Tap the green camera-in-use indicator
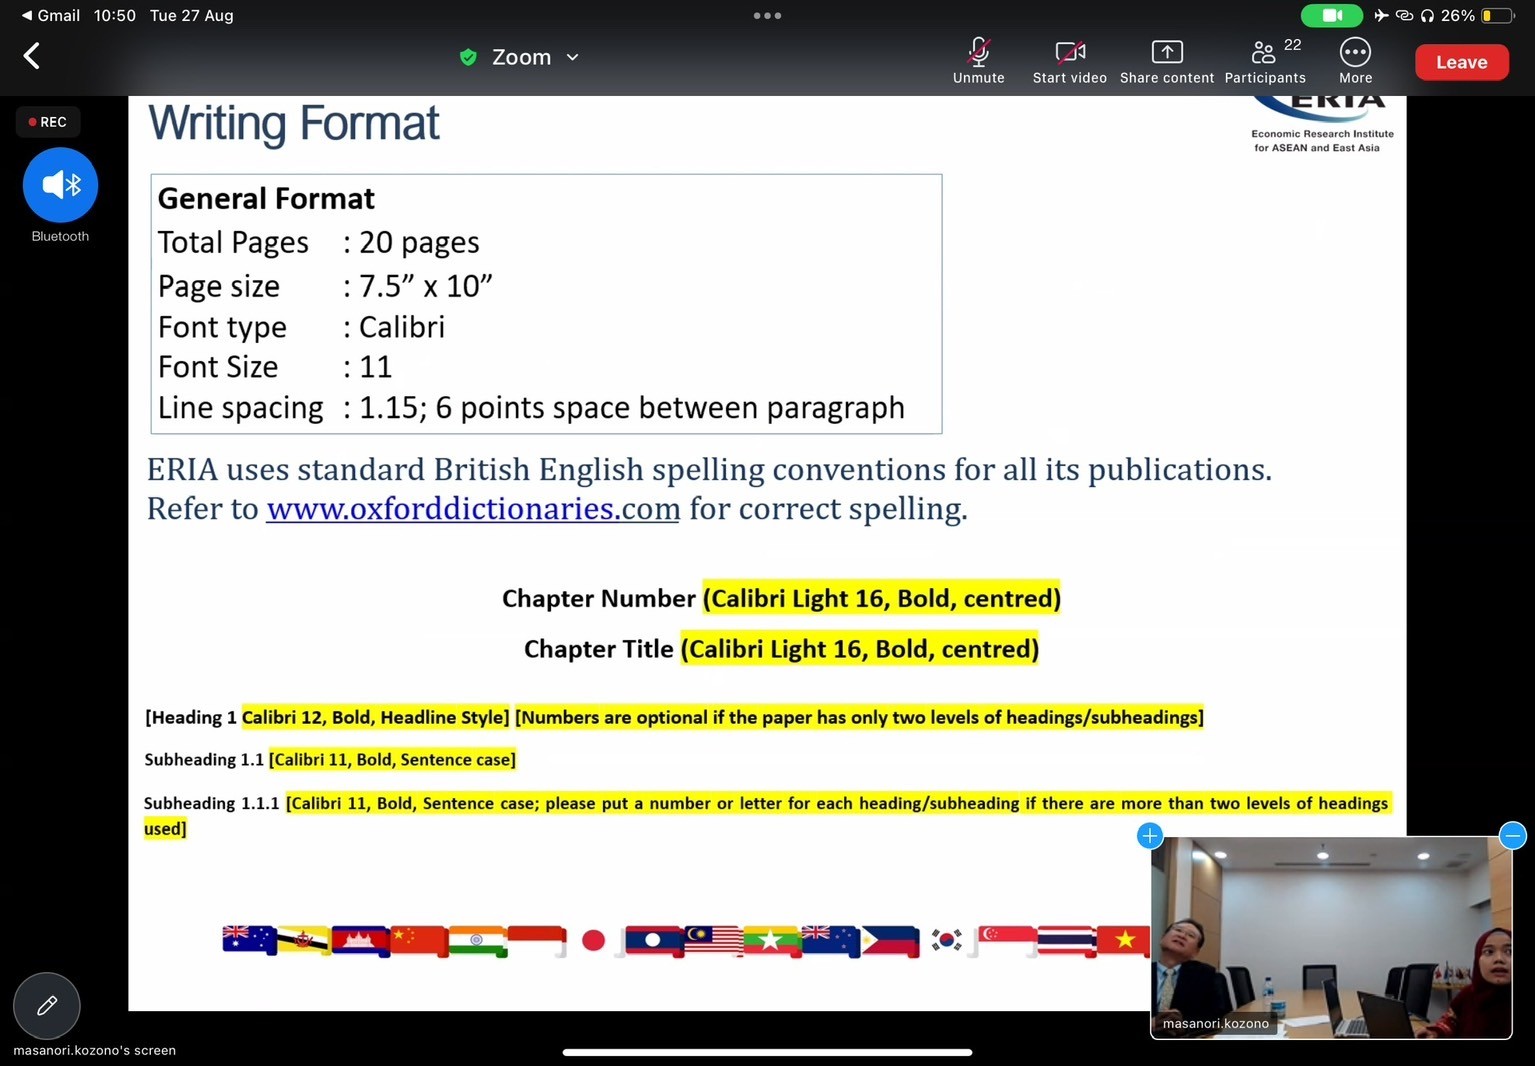This screenshot has width=1535, height=1066. click(x=1331, y=15)
